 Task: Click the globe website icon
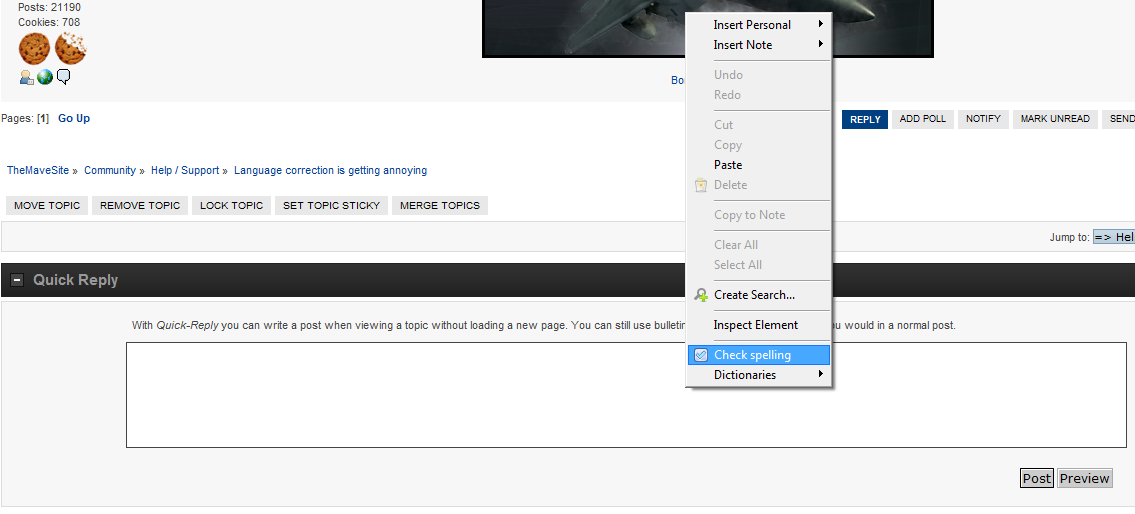45,77
